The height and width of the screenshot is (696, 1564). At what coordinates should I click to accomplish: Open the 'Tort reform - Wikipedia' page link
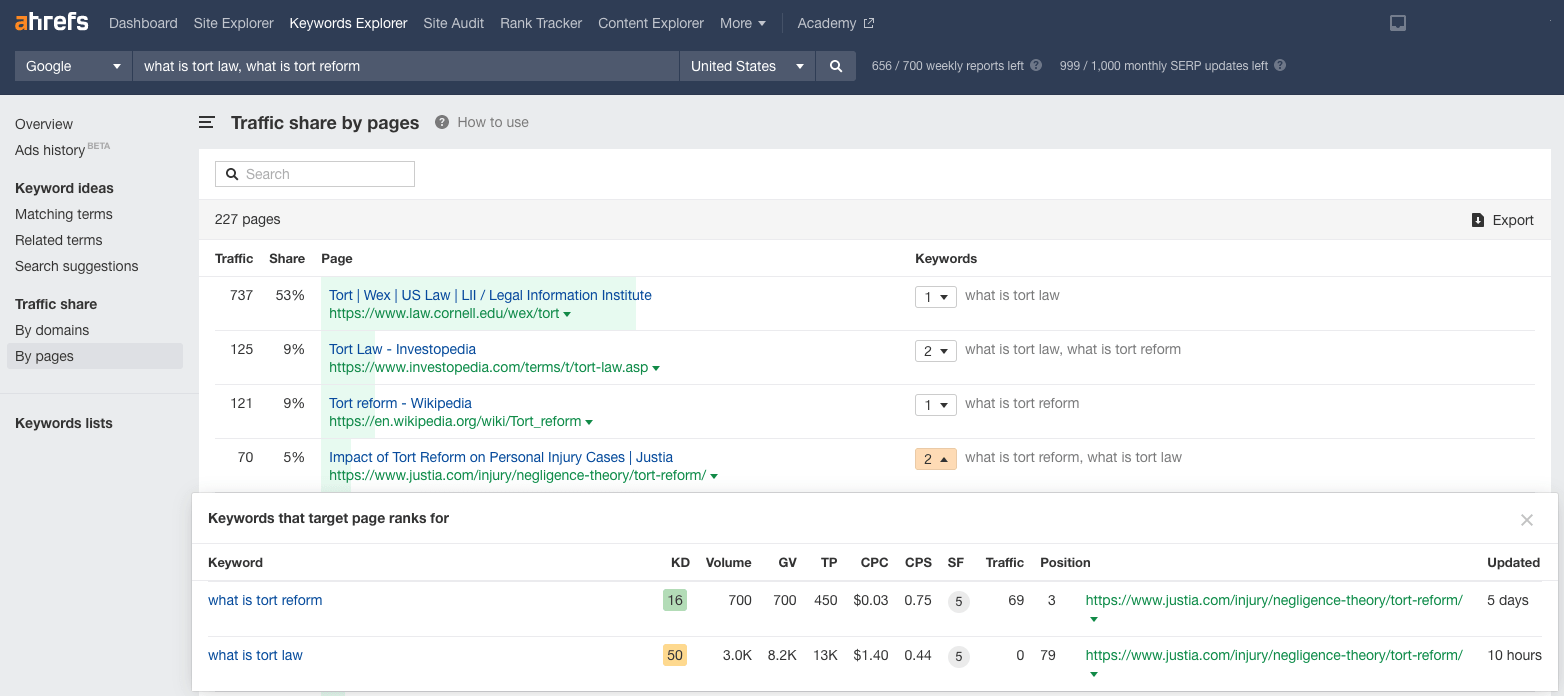pos(400,403)
